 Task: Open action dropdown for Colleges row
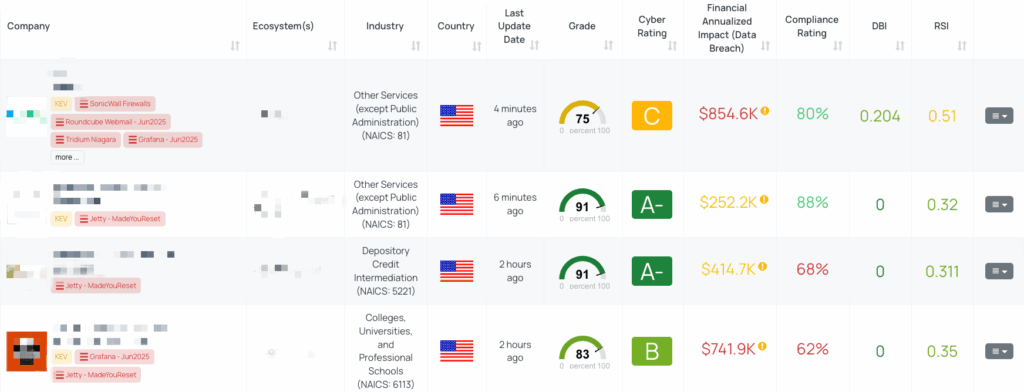pyautogui.click(x=999, y=351)
